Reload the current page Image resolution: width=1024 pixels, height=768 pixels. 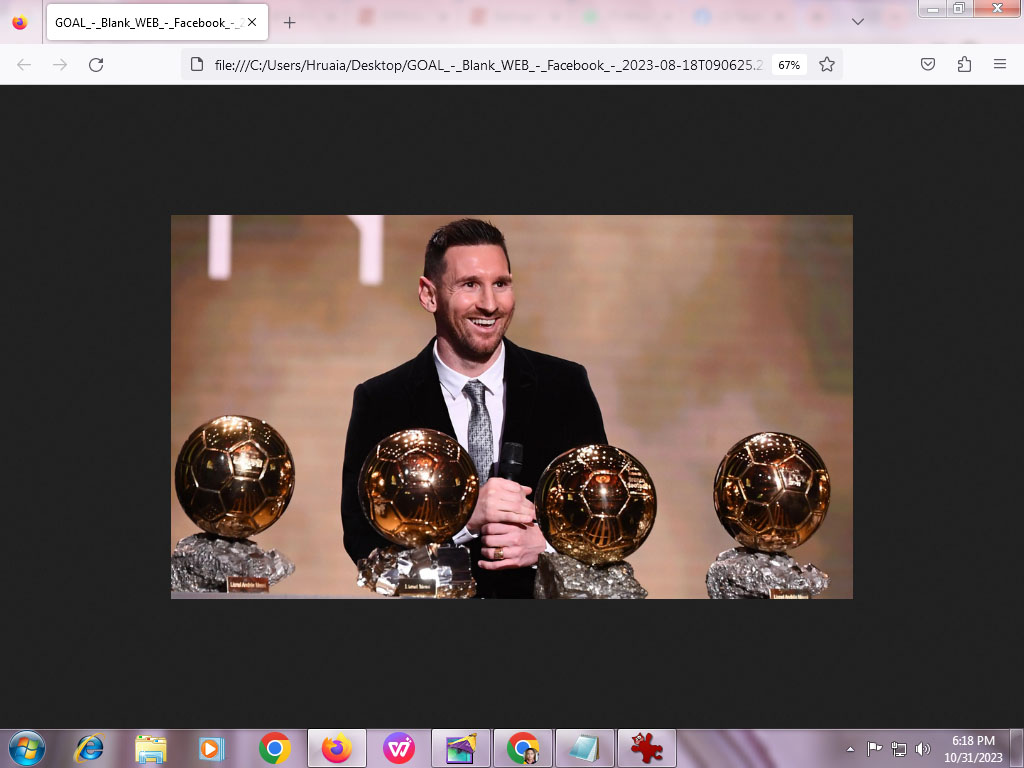click(96, 64)
